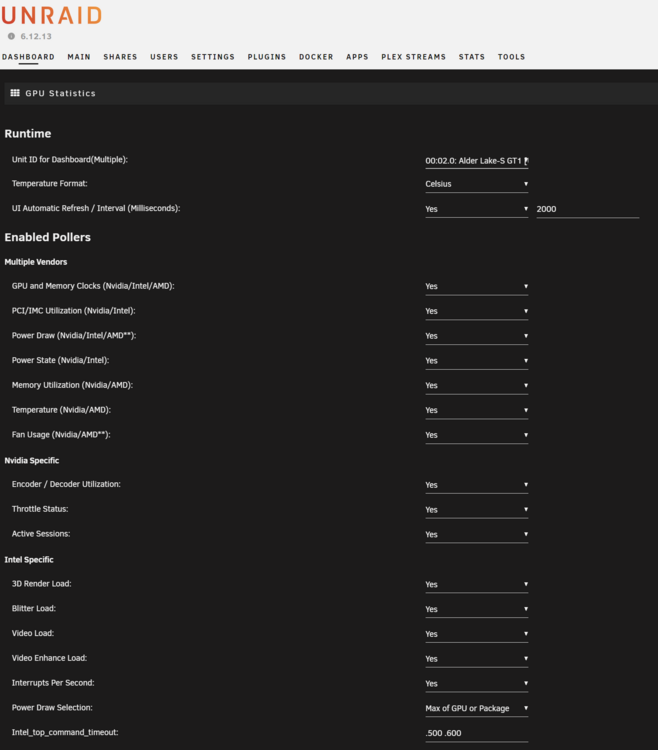Open the Active Sessions dropdown
This screenshot has width=658, height=750.
(477, 535)
